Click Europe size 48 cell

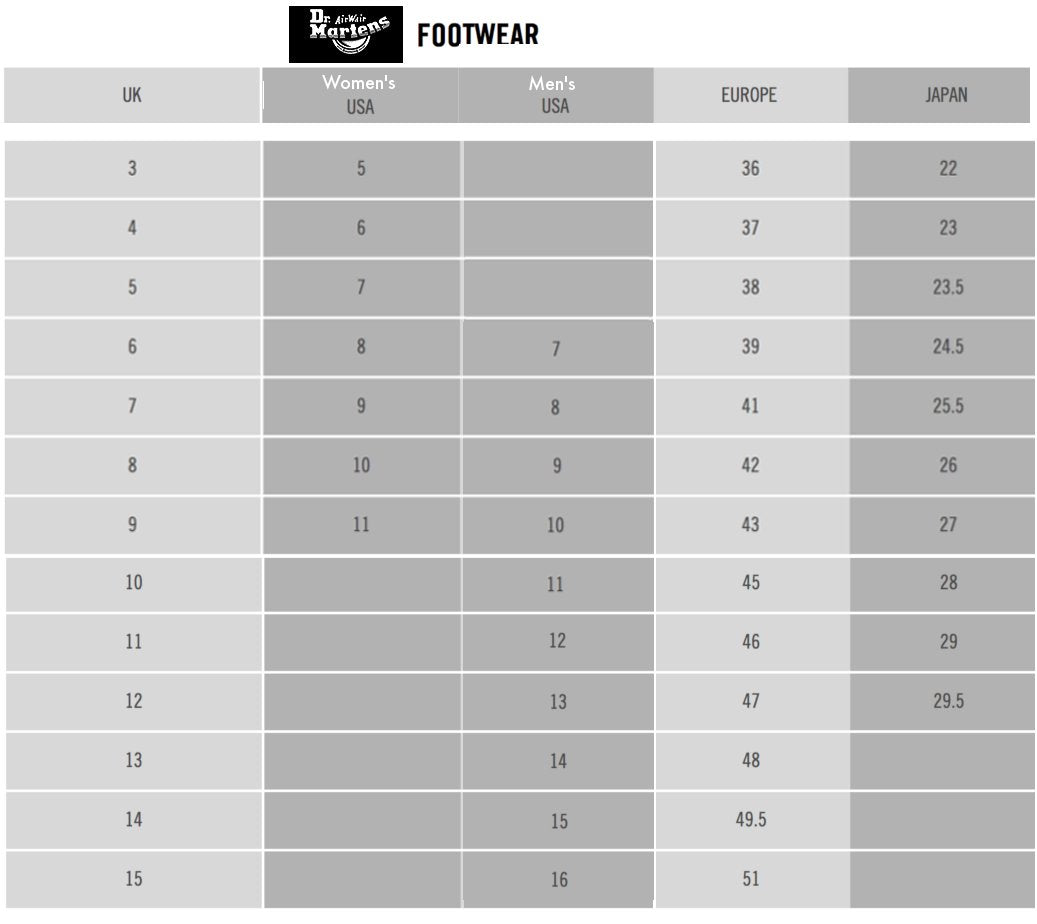point(751,760)
